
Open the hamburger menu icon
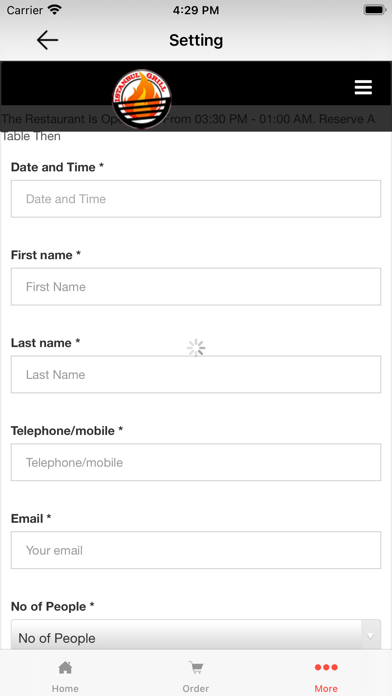pos(363,87)
